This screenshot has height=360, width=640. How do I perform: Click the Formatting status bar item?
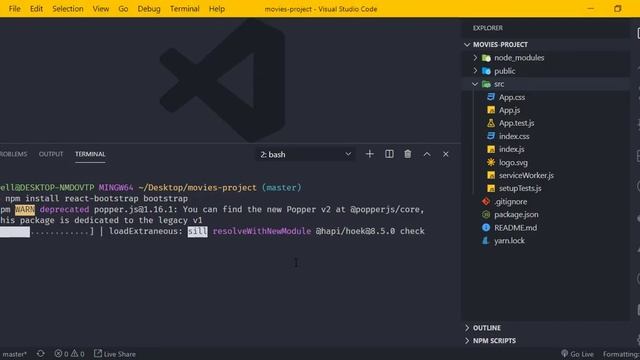pyautogui.click(x=621, y=354)
